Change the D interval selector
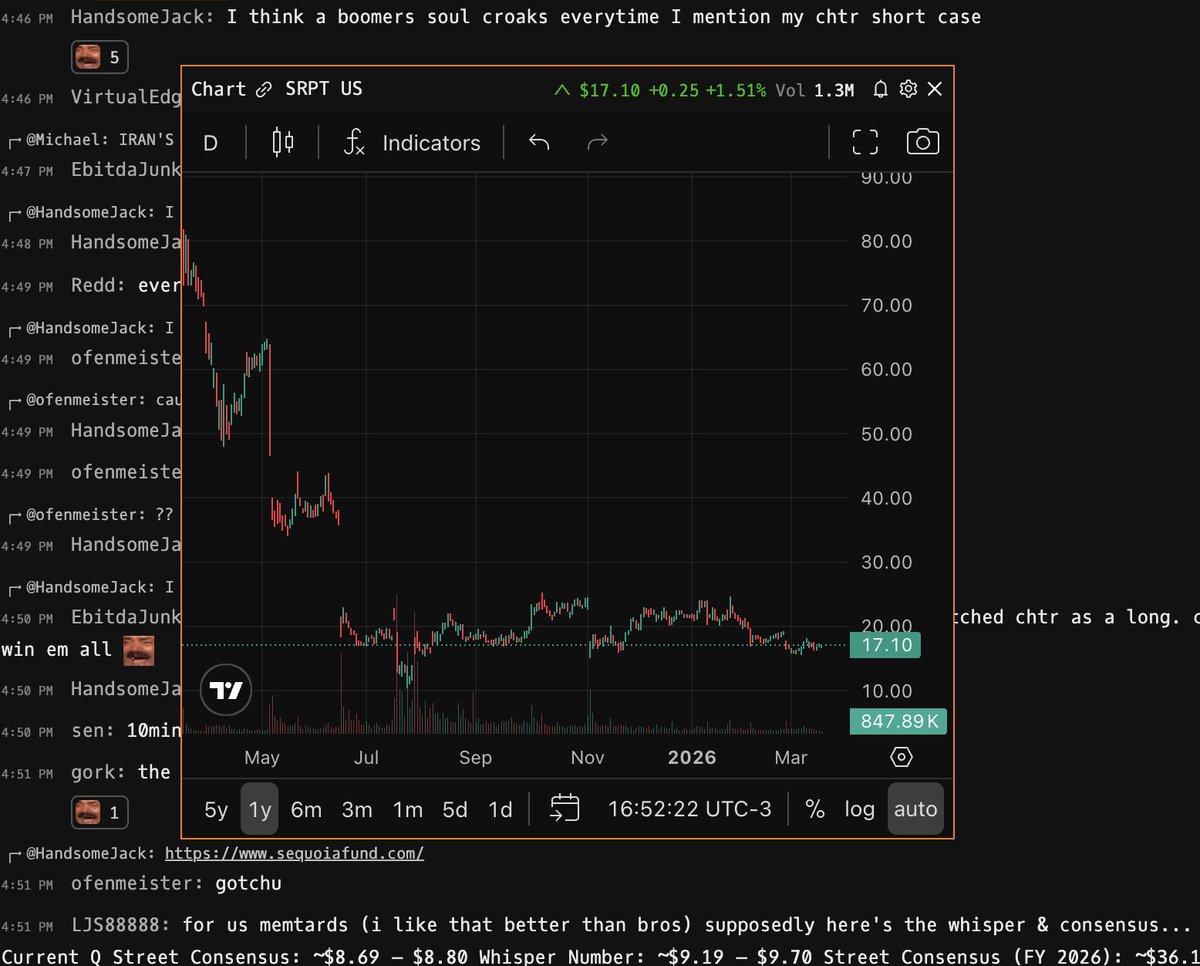This screenshot has width=1200, height=966. tap(211, 143)
